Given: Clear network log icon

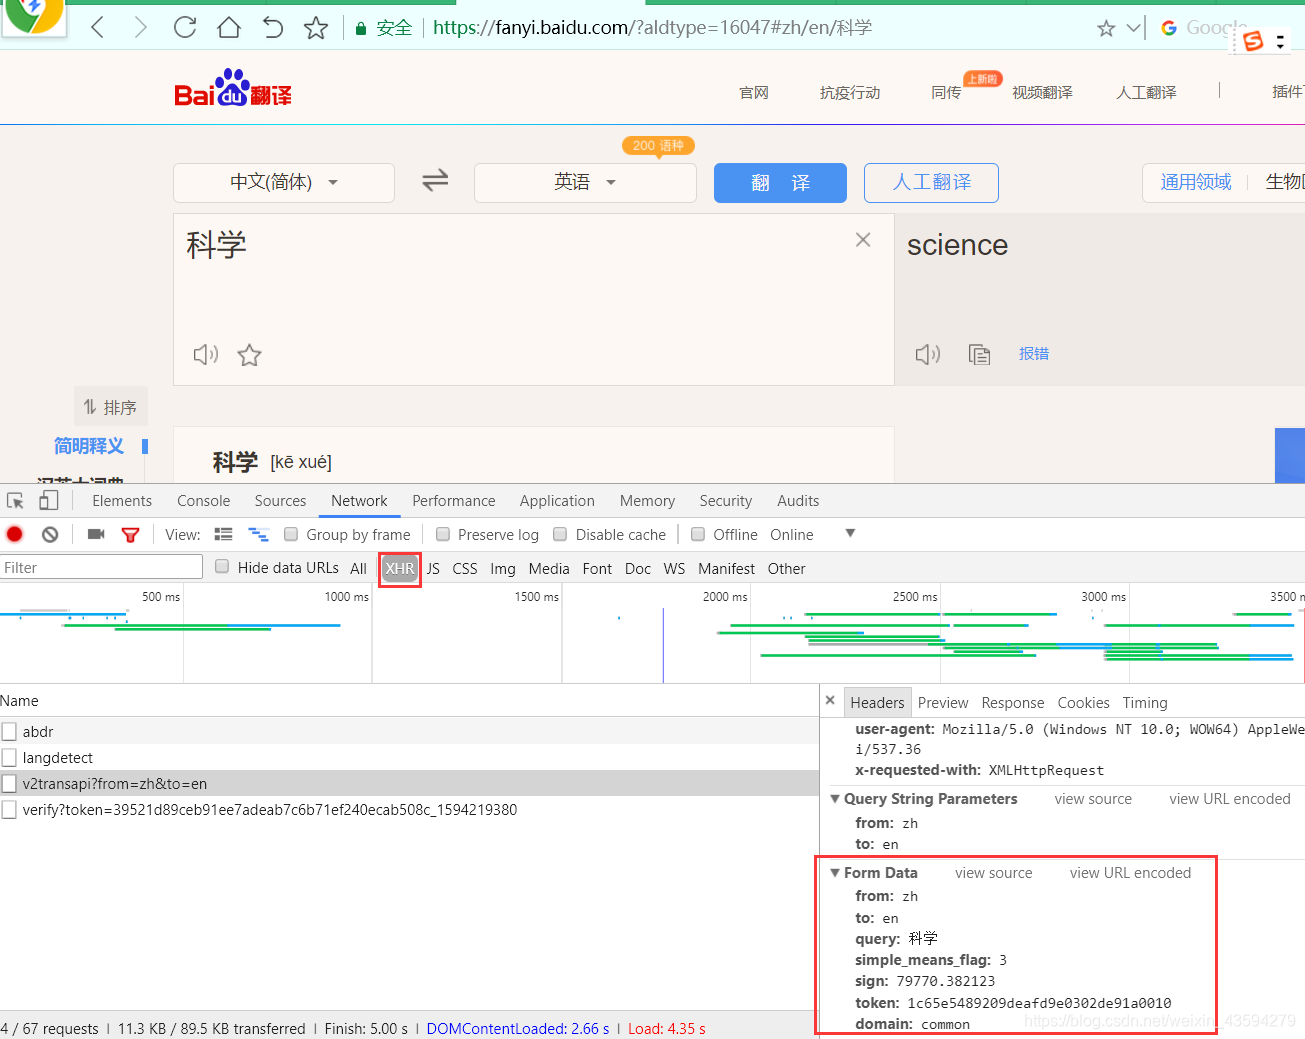Looking at the screenshot, I should 50,534.
